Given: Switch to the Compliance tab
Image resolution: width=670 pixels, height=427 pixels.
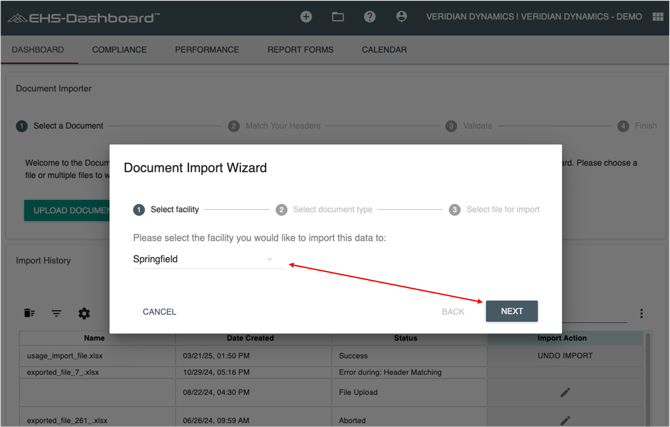Looking at the screenshot, I should coord(119,49).
